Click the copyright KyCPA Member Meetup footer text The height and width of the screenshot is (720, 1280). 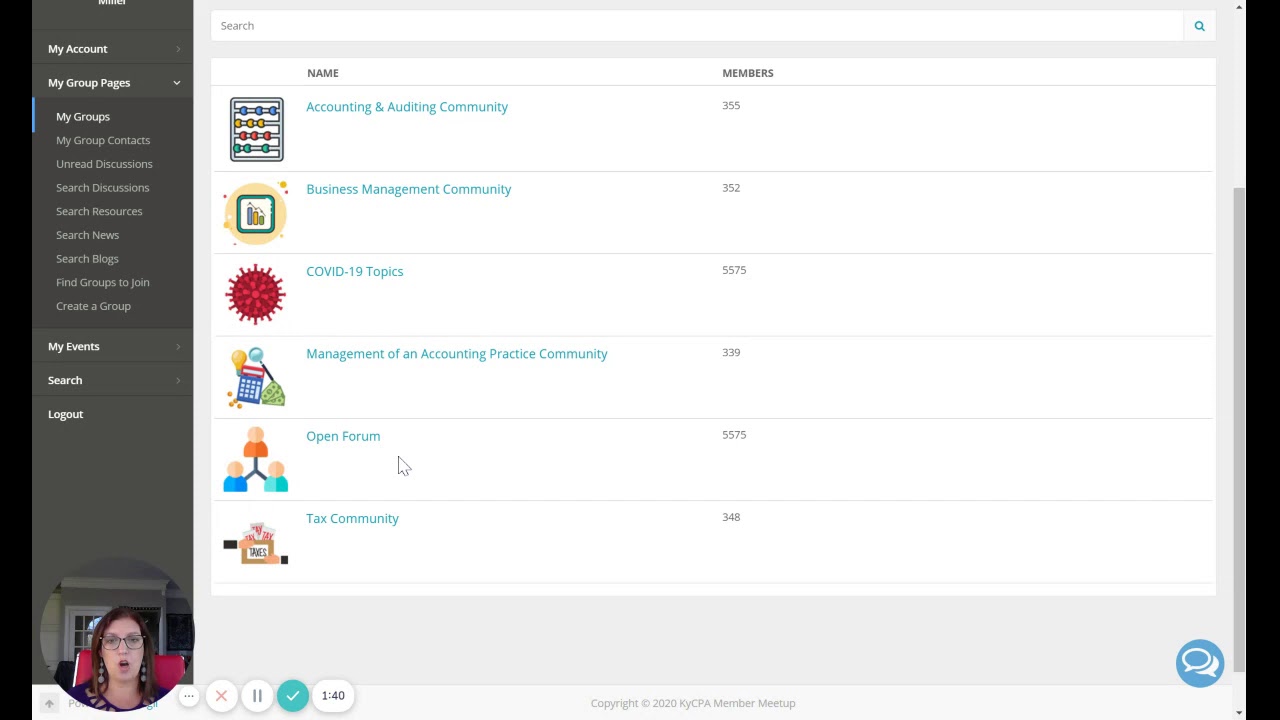[x=693, y=703]
